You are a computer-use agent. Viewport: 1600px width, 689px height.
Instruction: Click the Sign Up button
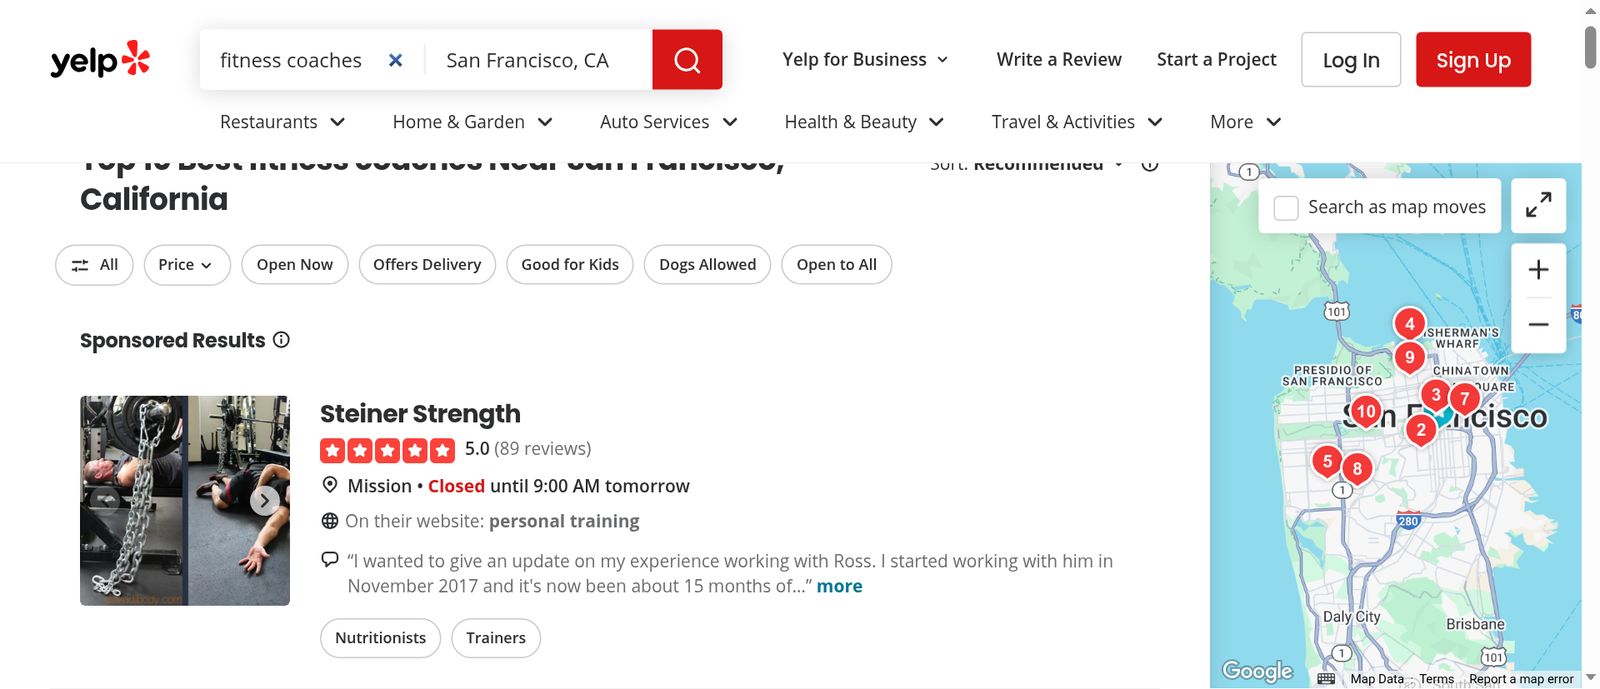(x=1473, y=60)
